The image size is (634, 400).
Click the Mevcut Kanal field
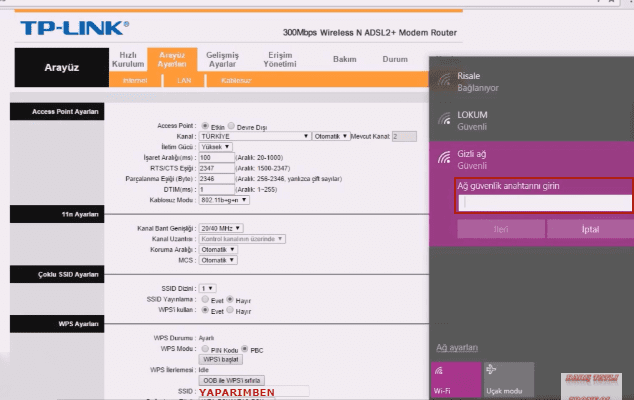click(404, 136)
